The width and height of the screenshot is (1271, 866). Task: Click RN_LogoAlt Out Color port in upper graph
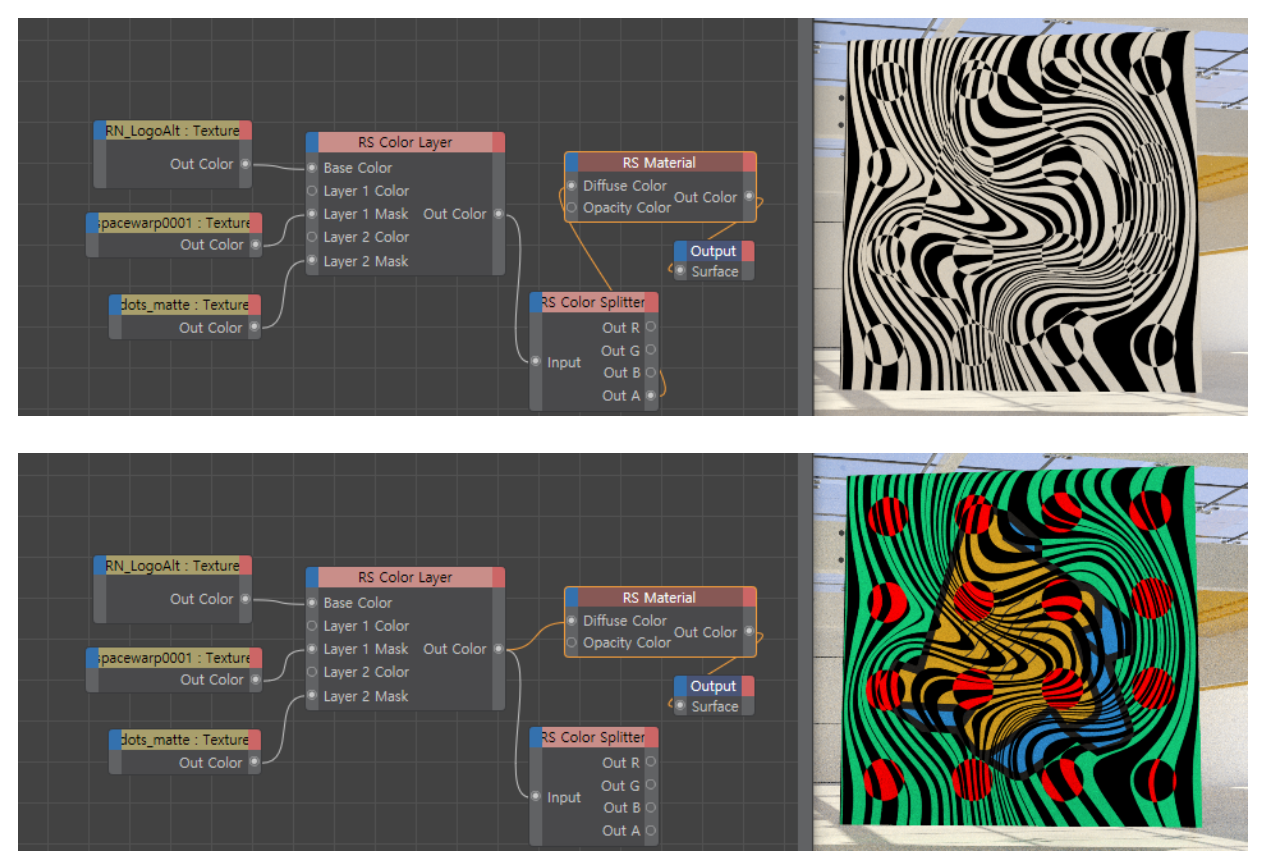coord(246,164)
